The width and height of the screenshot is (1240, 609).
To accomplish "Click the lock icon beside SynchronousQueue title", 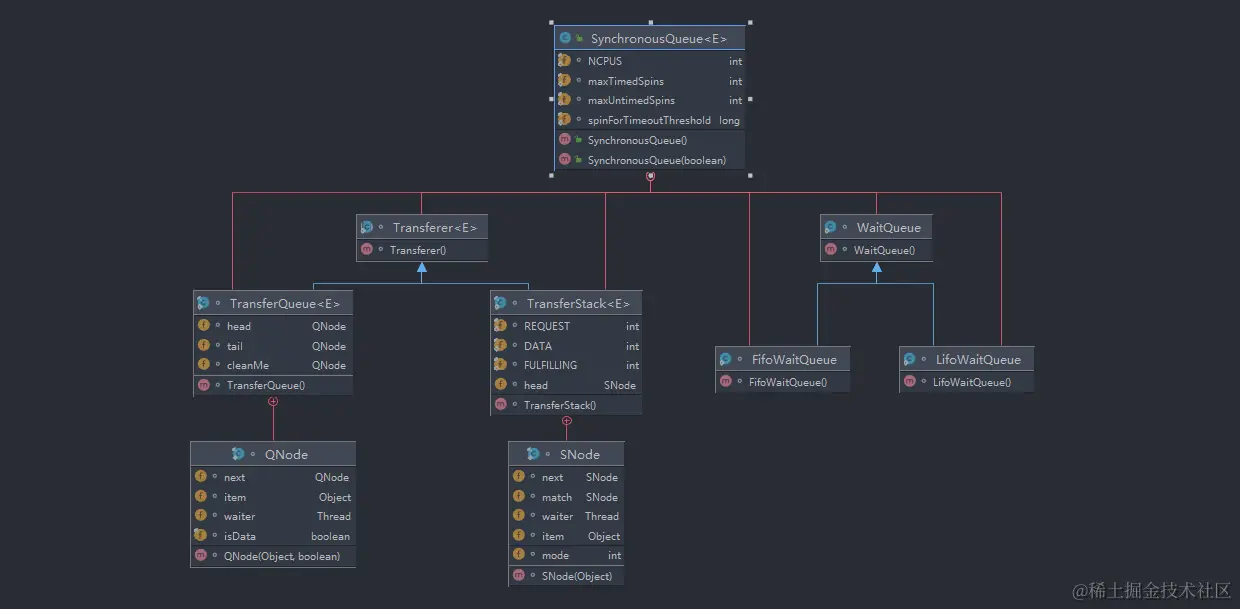I will (x=580, y=37).
